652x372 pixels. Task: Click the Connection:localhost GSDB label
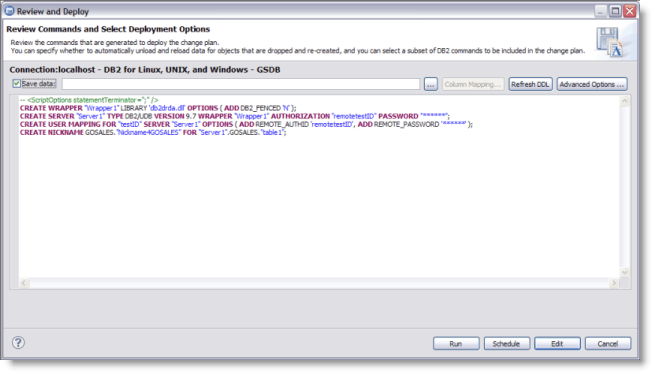click(145, 70)
